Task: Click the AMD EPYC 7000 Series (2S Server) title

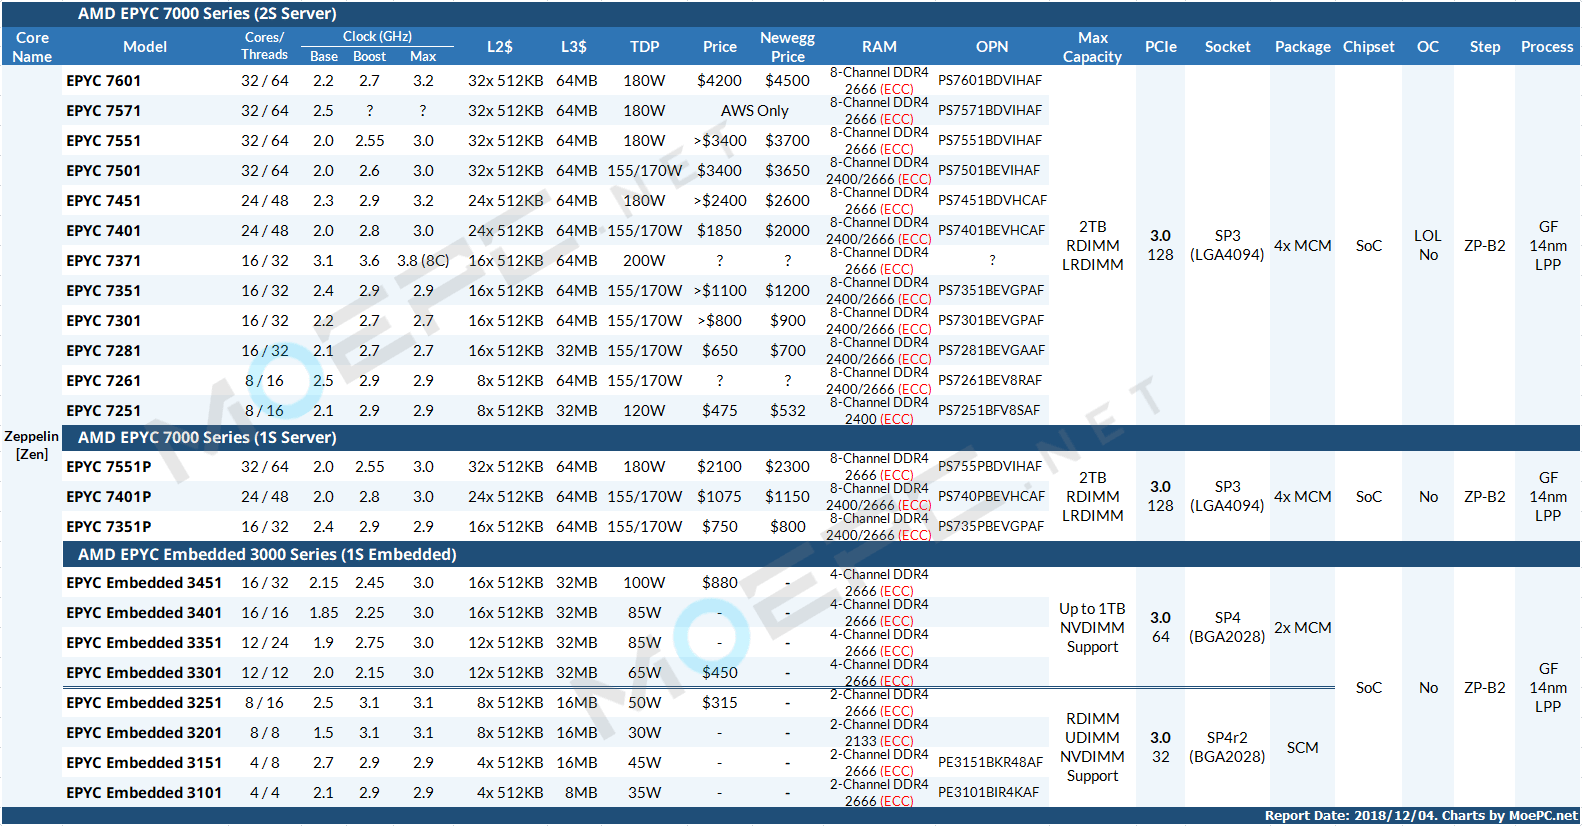Action: point(207,14)
